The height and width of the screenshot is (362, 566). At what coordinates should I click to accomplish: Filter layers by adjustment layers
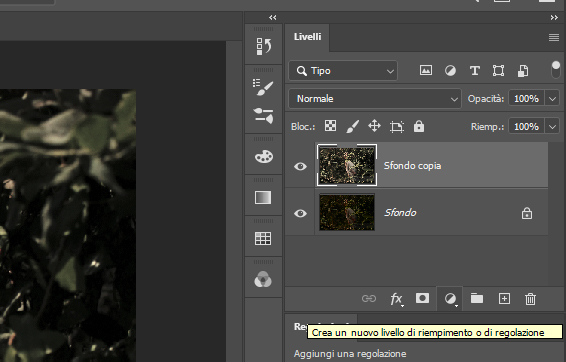tap(450, 70)
